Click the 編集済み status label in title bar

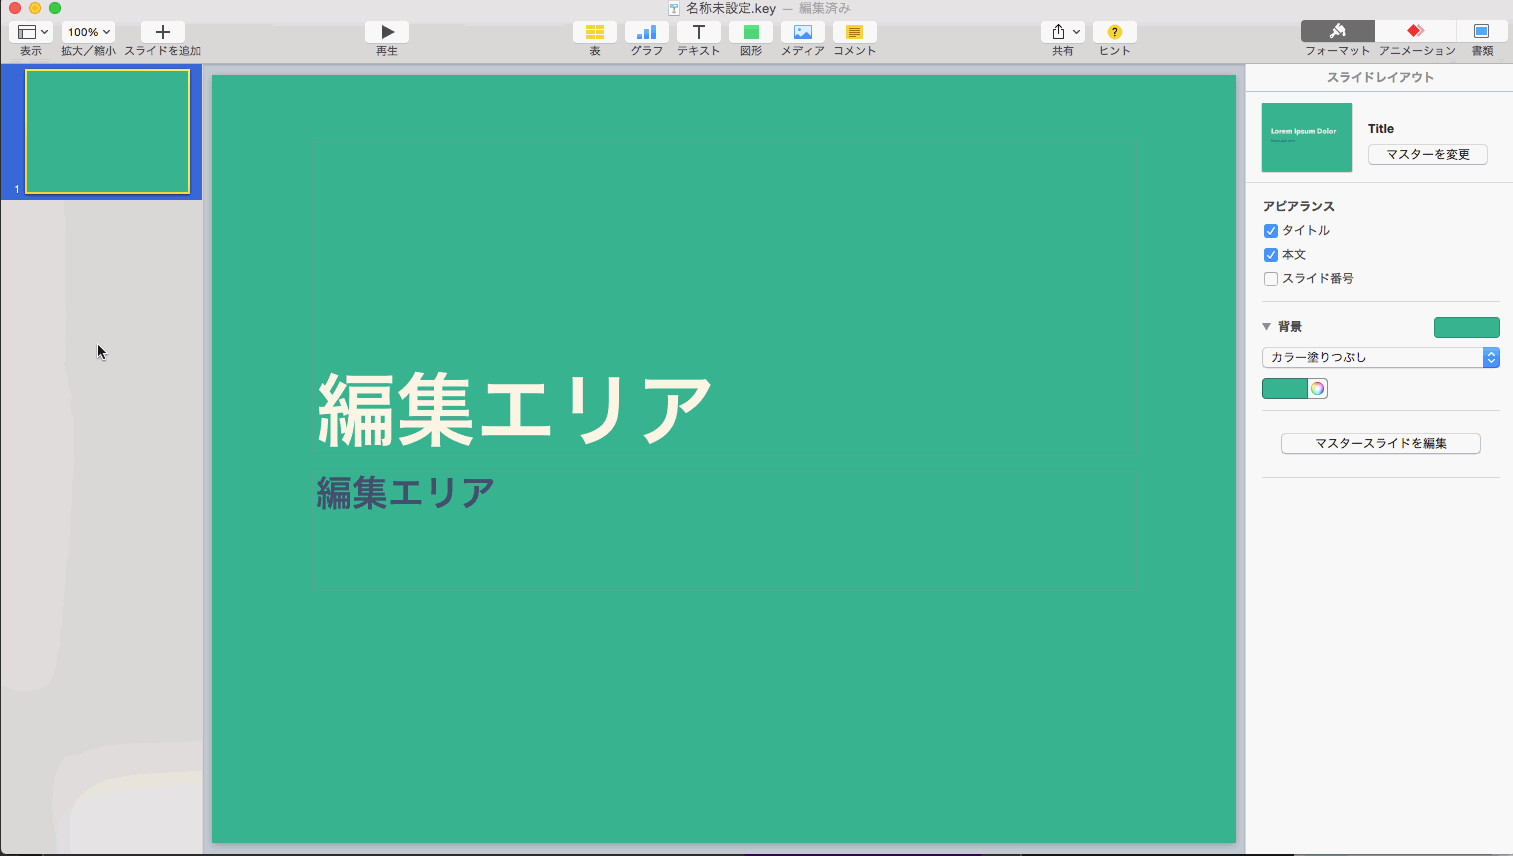825,8
